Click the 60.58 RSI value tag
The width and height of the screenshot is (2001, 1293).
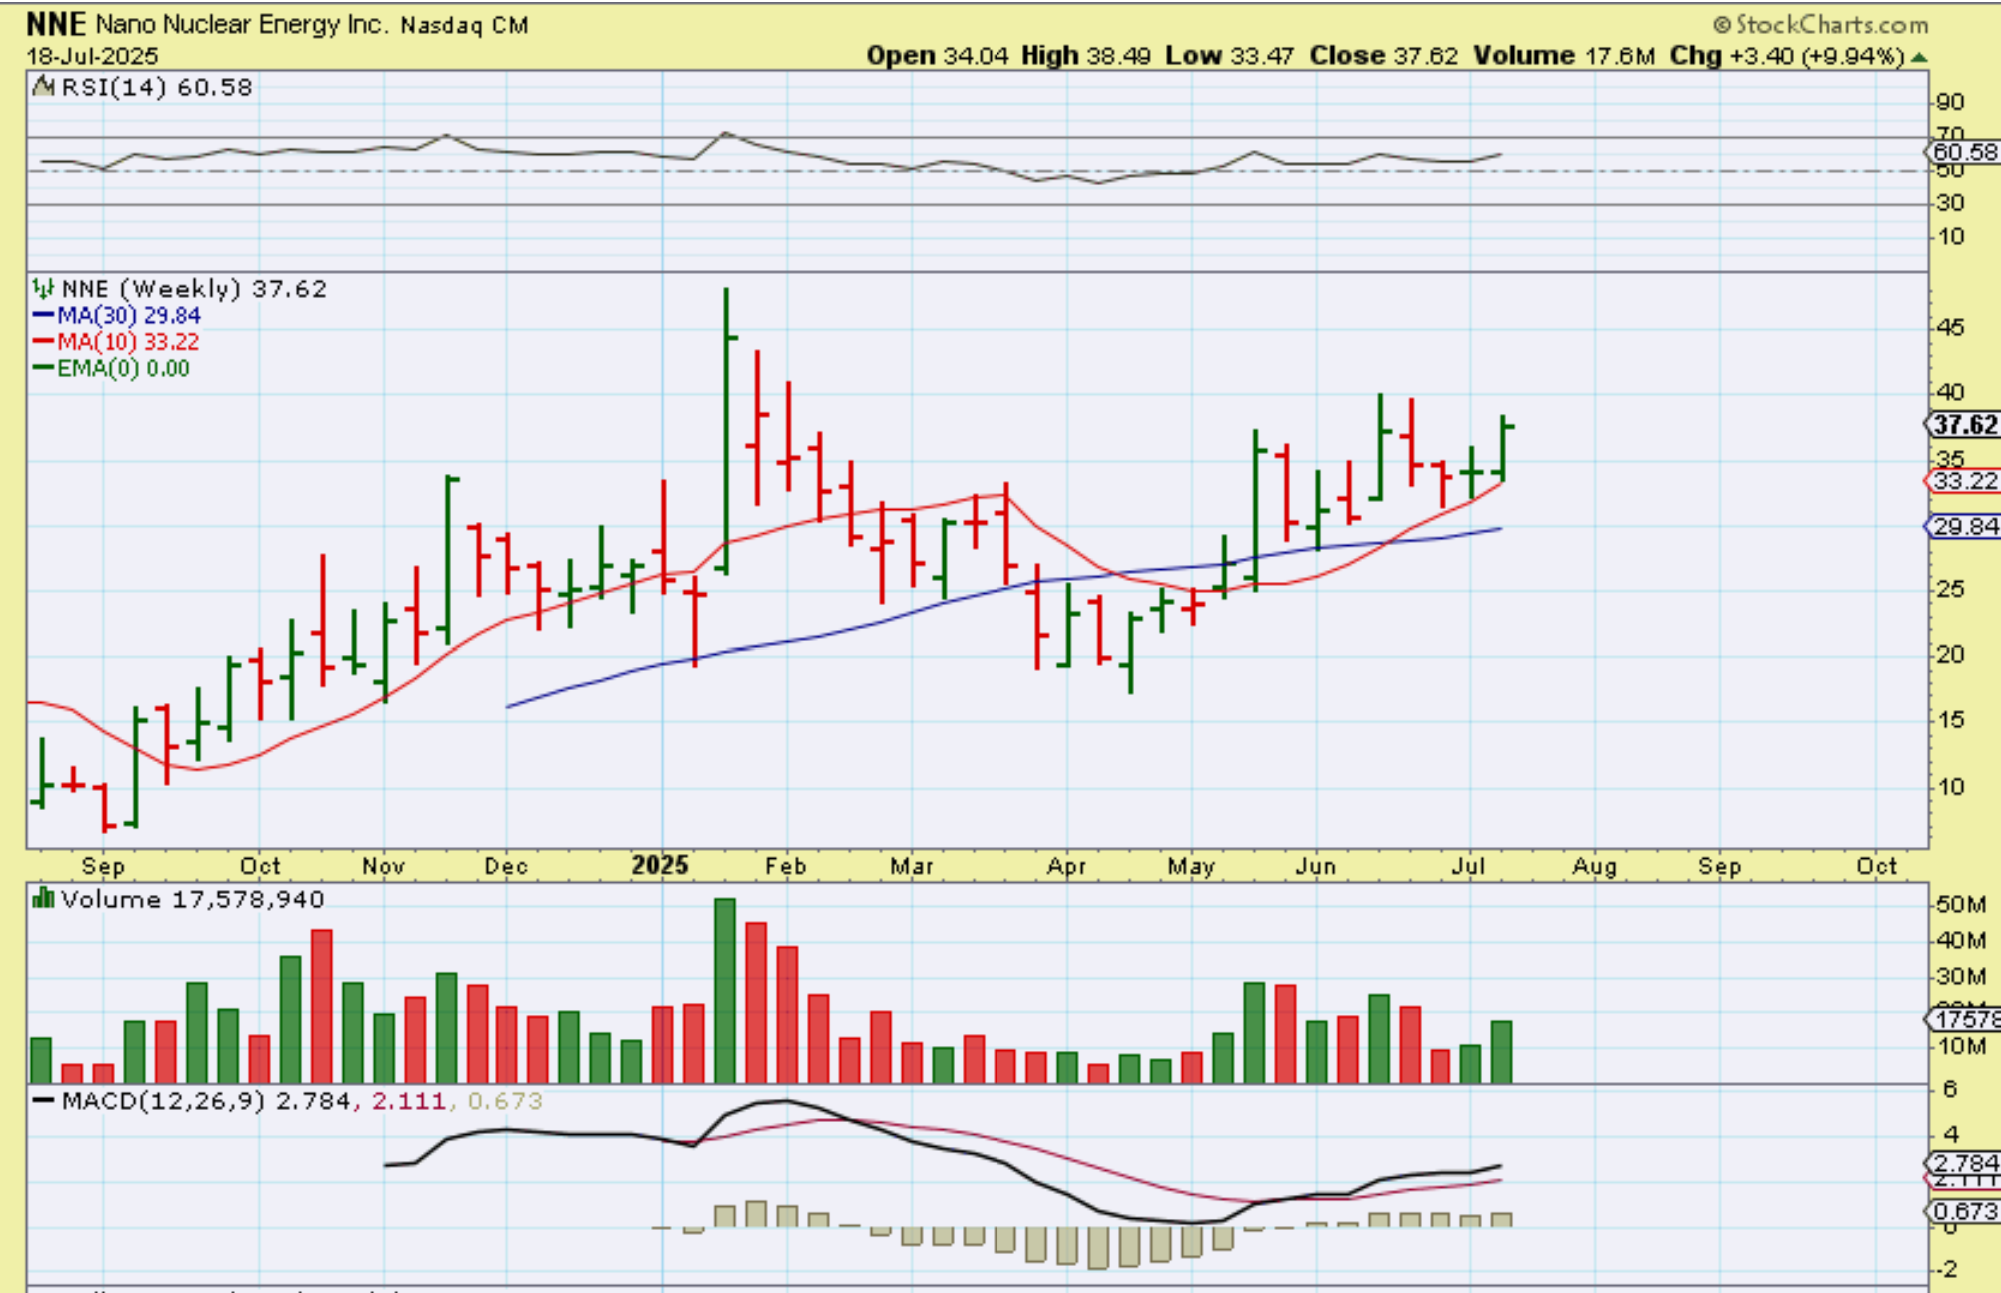point(1964,152)
